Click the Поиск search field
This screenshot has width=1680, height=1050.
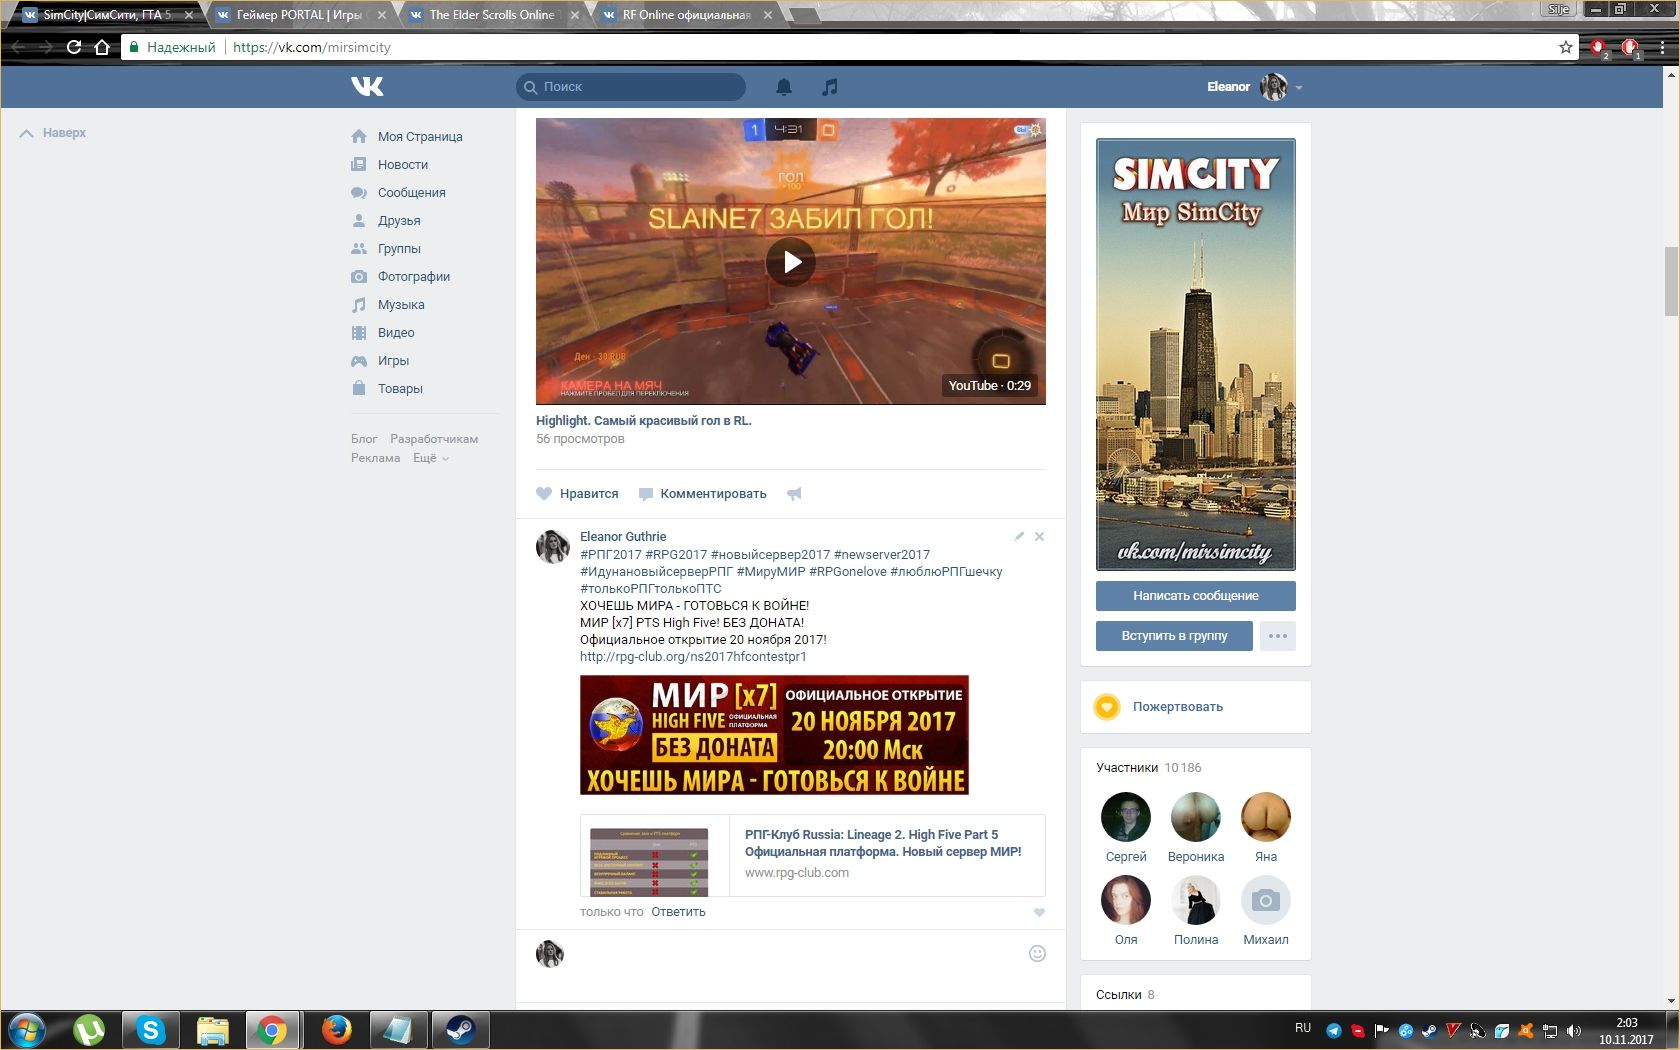tap(631, 87)
